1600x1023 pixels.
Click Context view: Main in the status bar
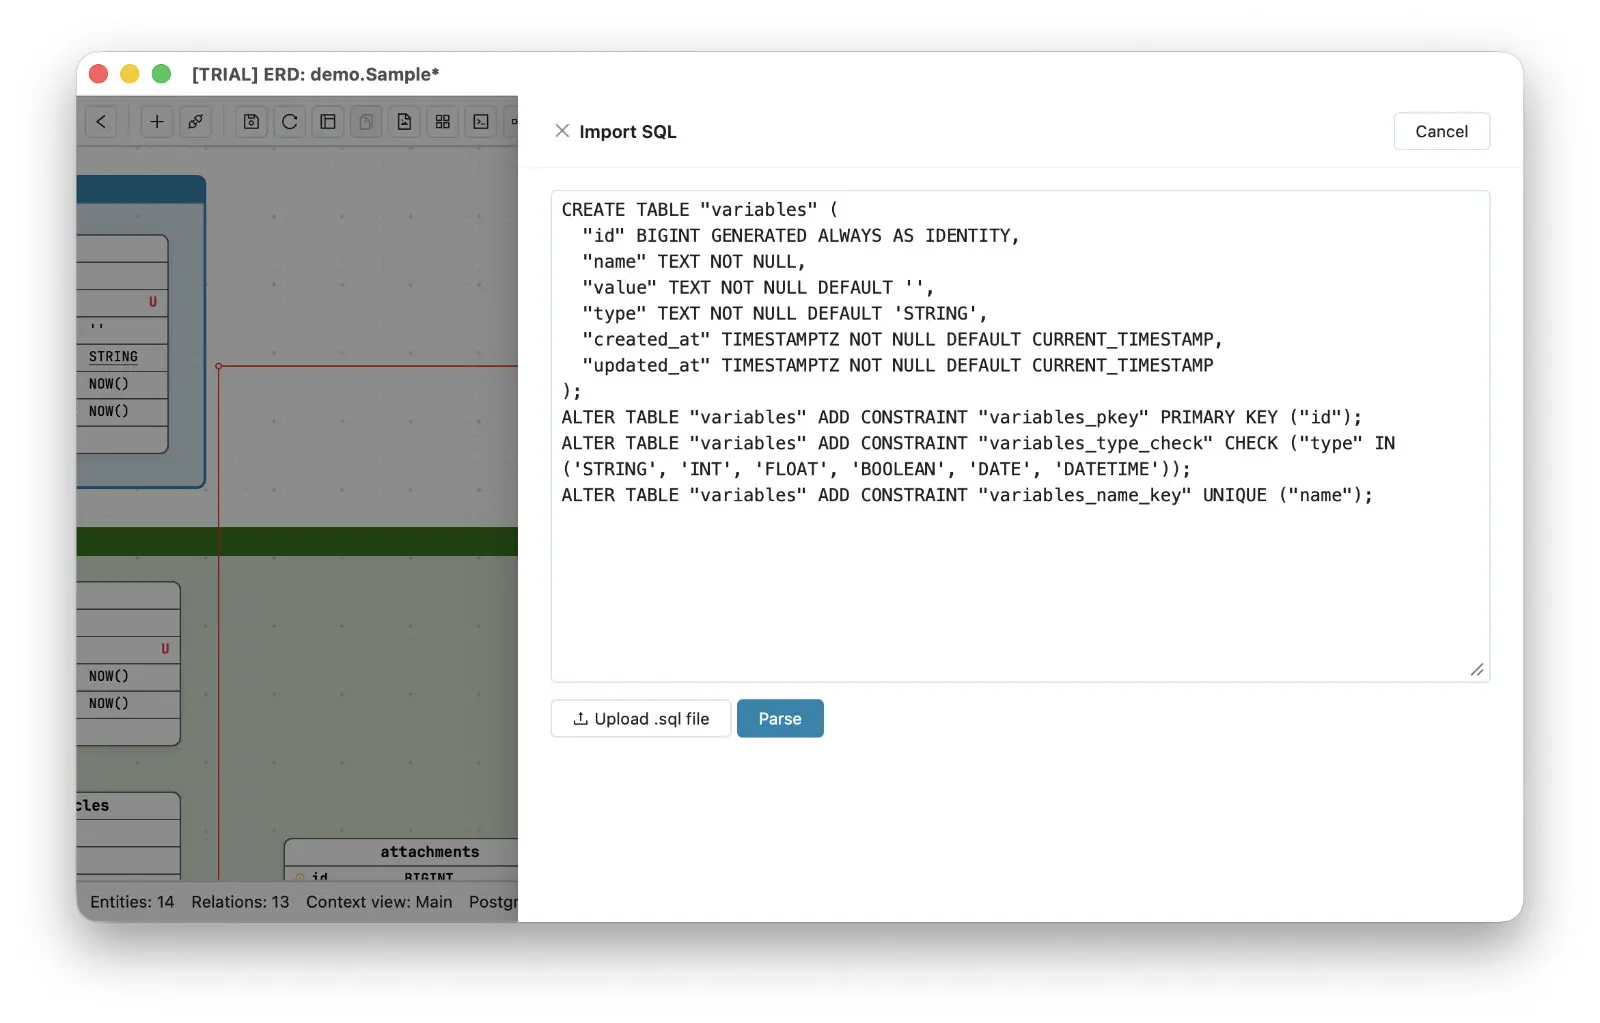tap(379, 902)
